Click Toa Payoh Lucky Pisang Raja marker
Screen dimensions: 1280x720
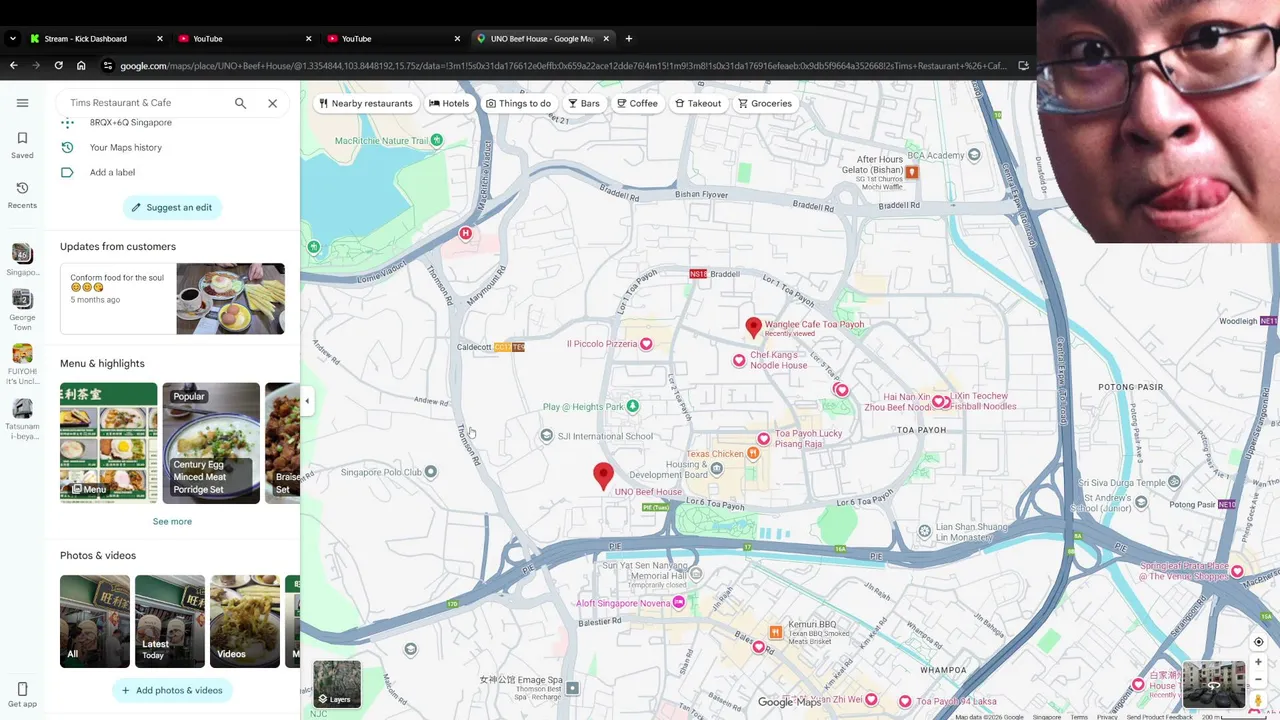[x=764, y=438]
